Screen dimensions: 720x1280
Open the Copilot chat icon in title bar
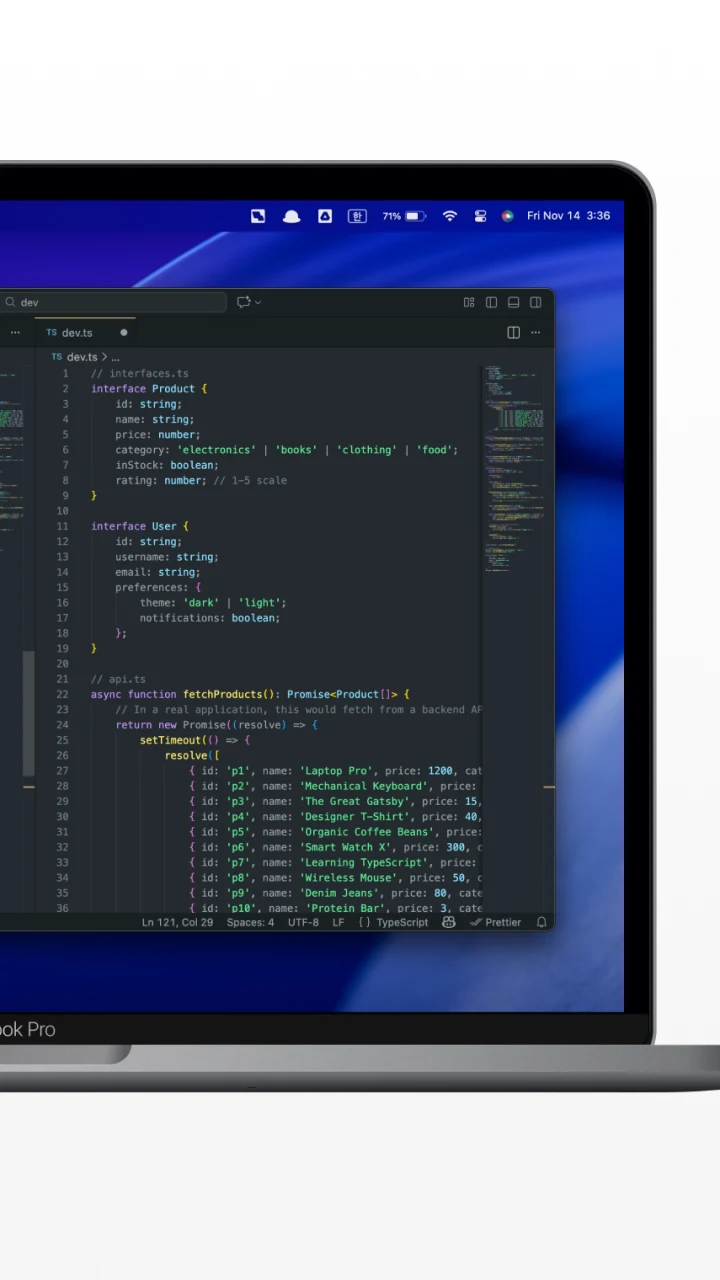[x=243, y=302]
